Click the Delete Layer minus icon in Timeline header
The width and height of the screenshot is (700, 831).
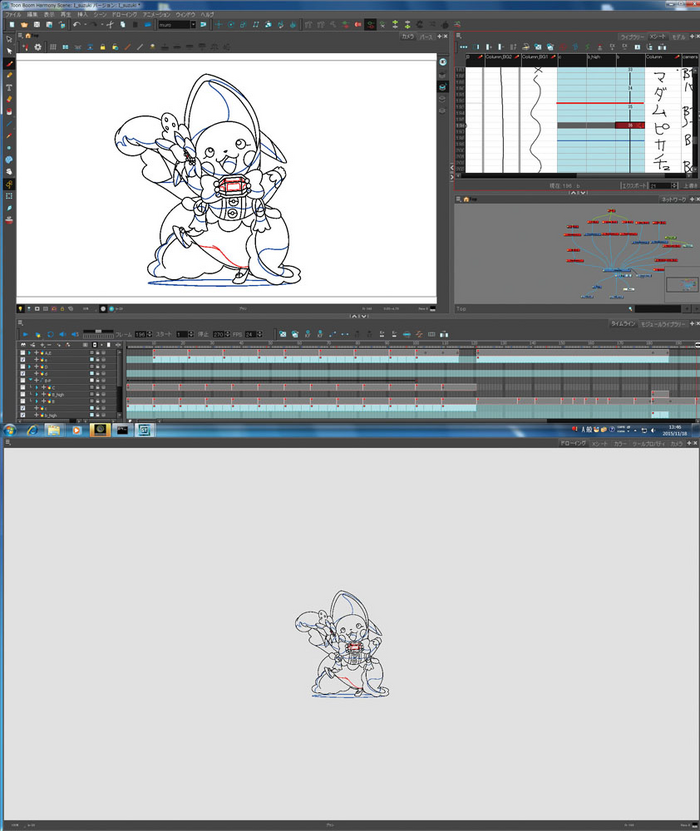click(49, 345)
